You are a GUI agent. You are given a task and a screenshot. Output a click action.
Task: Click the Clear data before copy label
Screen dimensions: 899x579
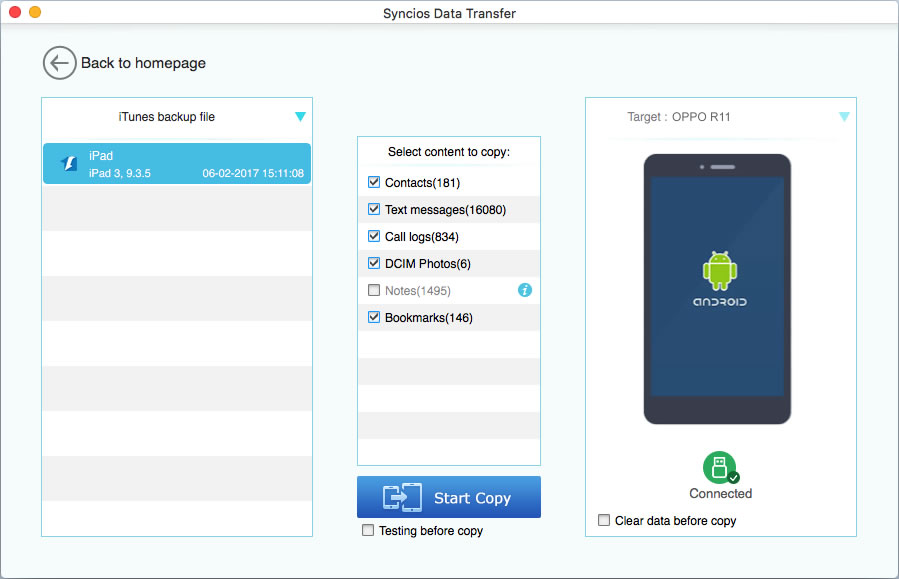pyautogui.click(x=675, y=521)
